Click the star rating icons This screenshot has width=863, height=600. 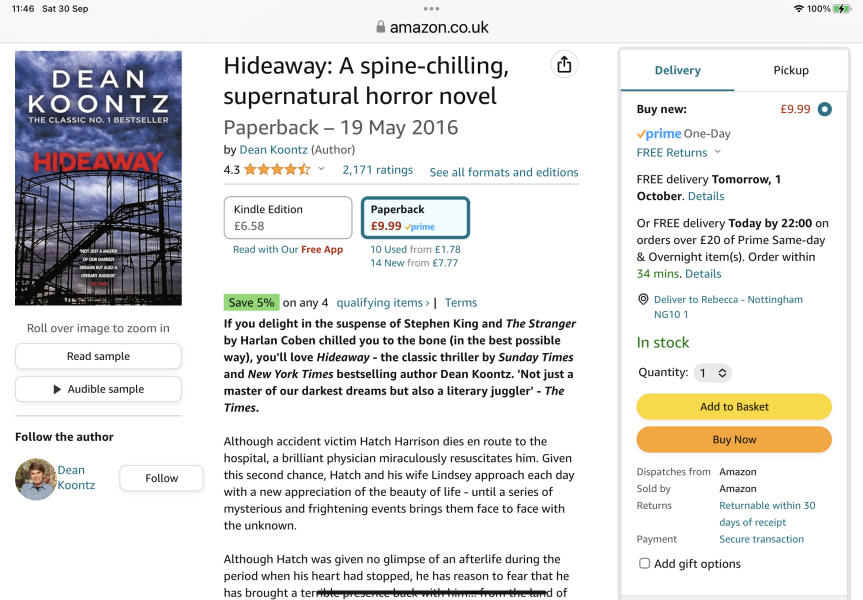(x=277, y=170)
